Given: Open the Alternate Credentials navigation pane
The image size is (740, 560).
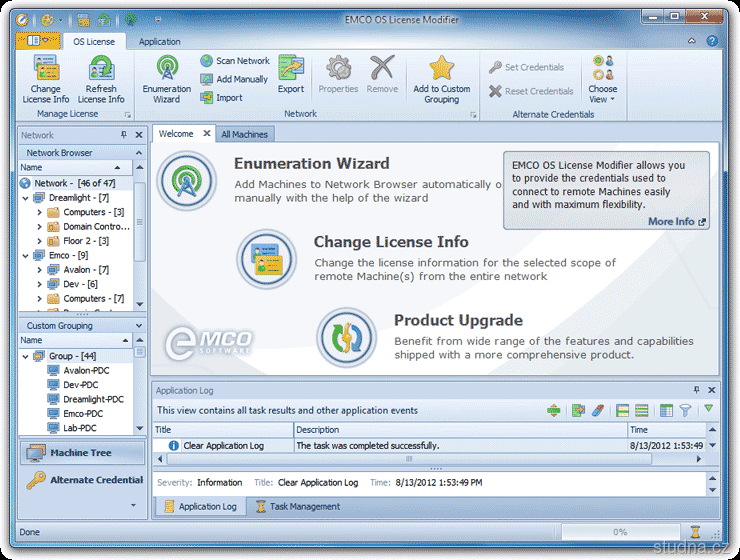Looking at the screenshot, I should (82, 480).
